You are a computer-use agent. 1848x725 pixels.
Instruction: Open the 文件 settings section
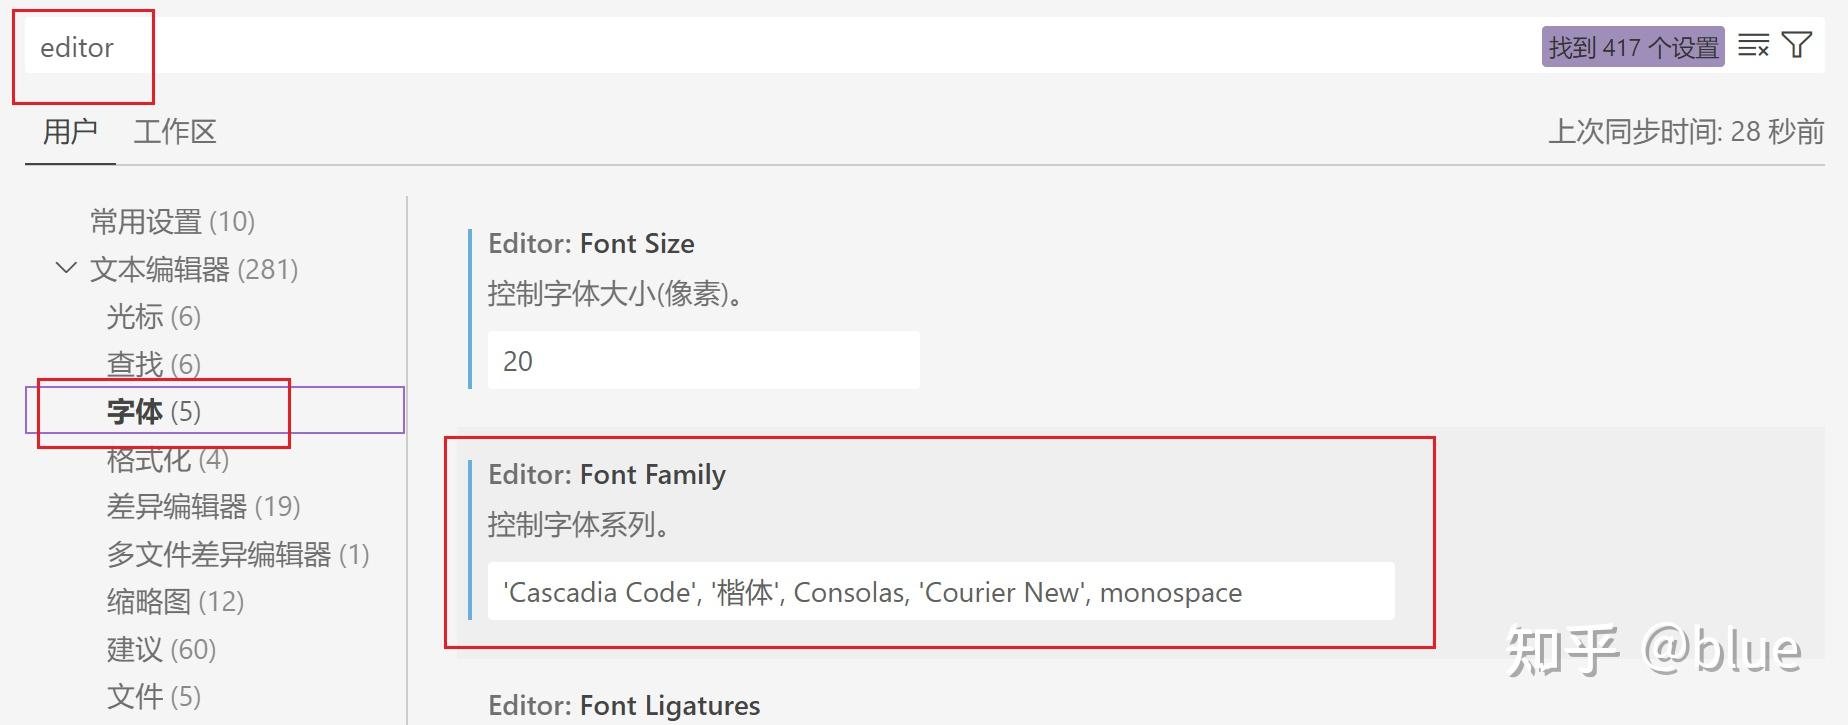coord(154,696)
